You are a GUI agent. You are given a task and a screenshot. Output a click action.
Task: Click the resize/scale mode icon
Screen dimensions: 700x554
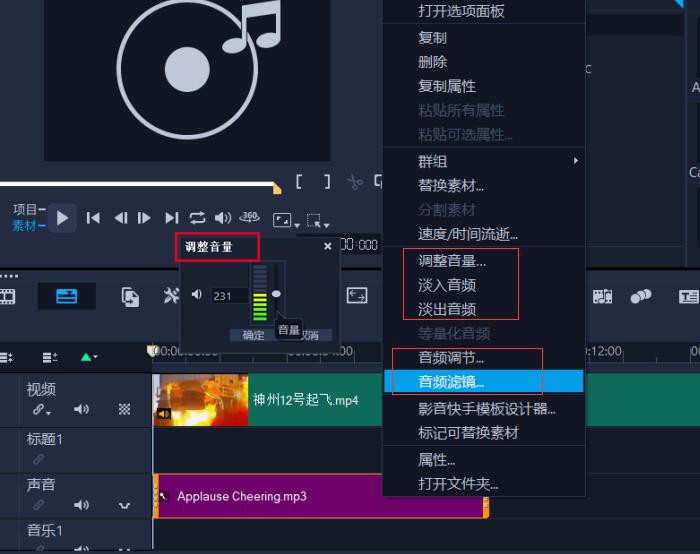282,220
